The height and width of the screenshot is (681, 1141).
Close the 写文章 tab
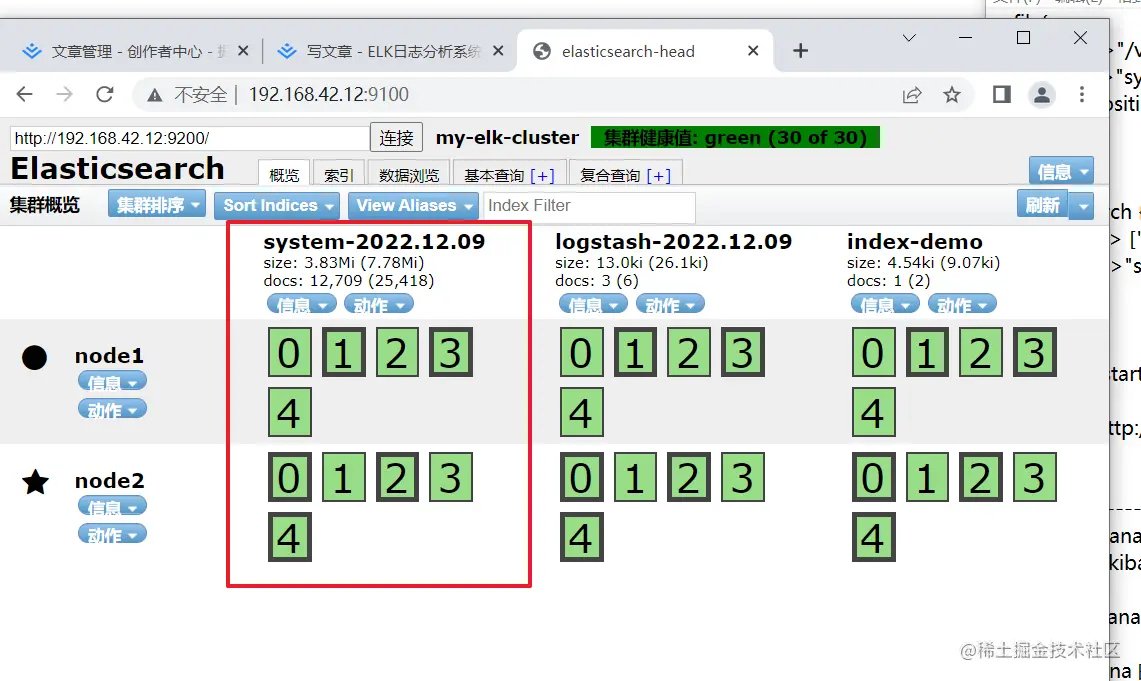tap(498, 51)
